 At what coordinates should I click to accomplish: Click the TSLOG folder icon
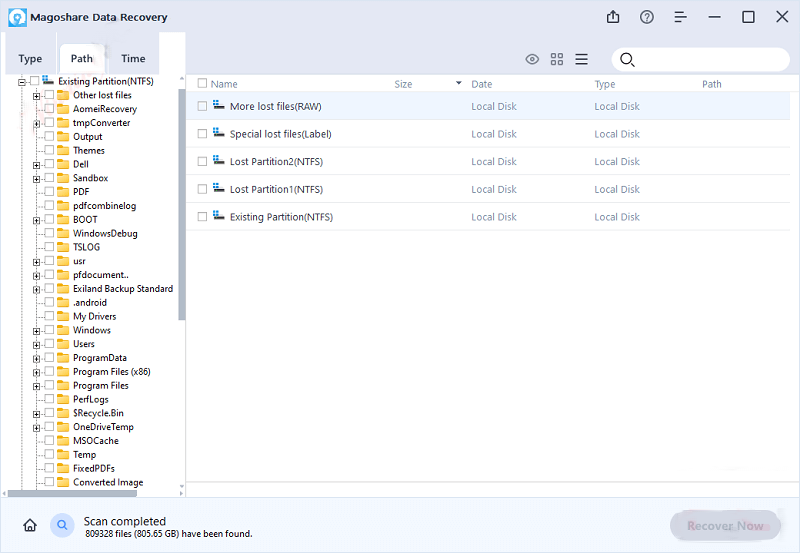63,247
